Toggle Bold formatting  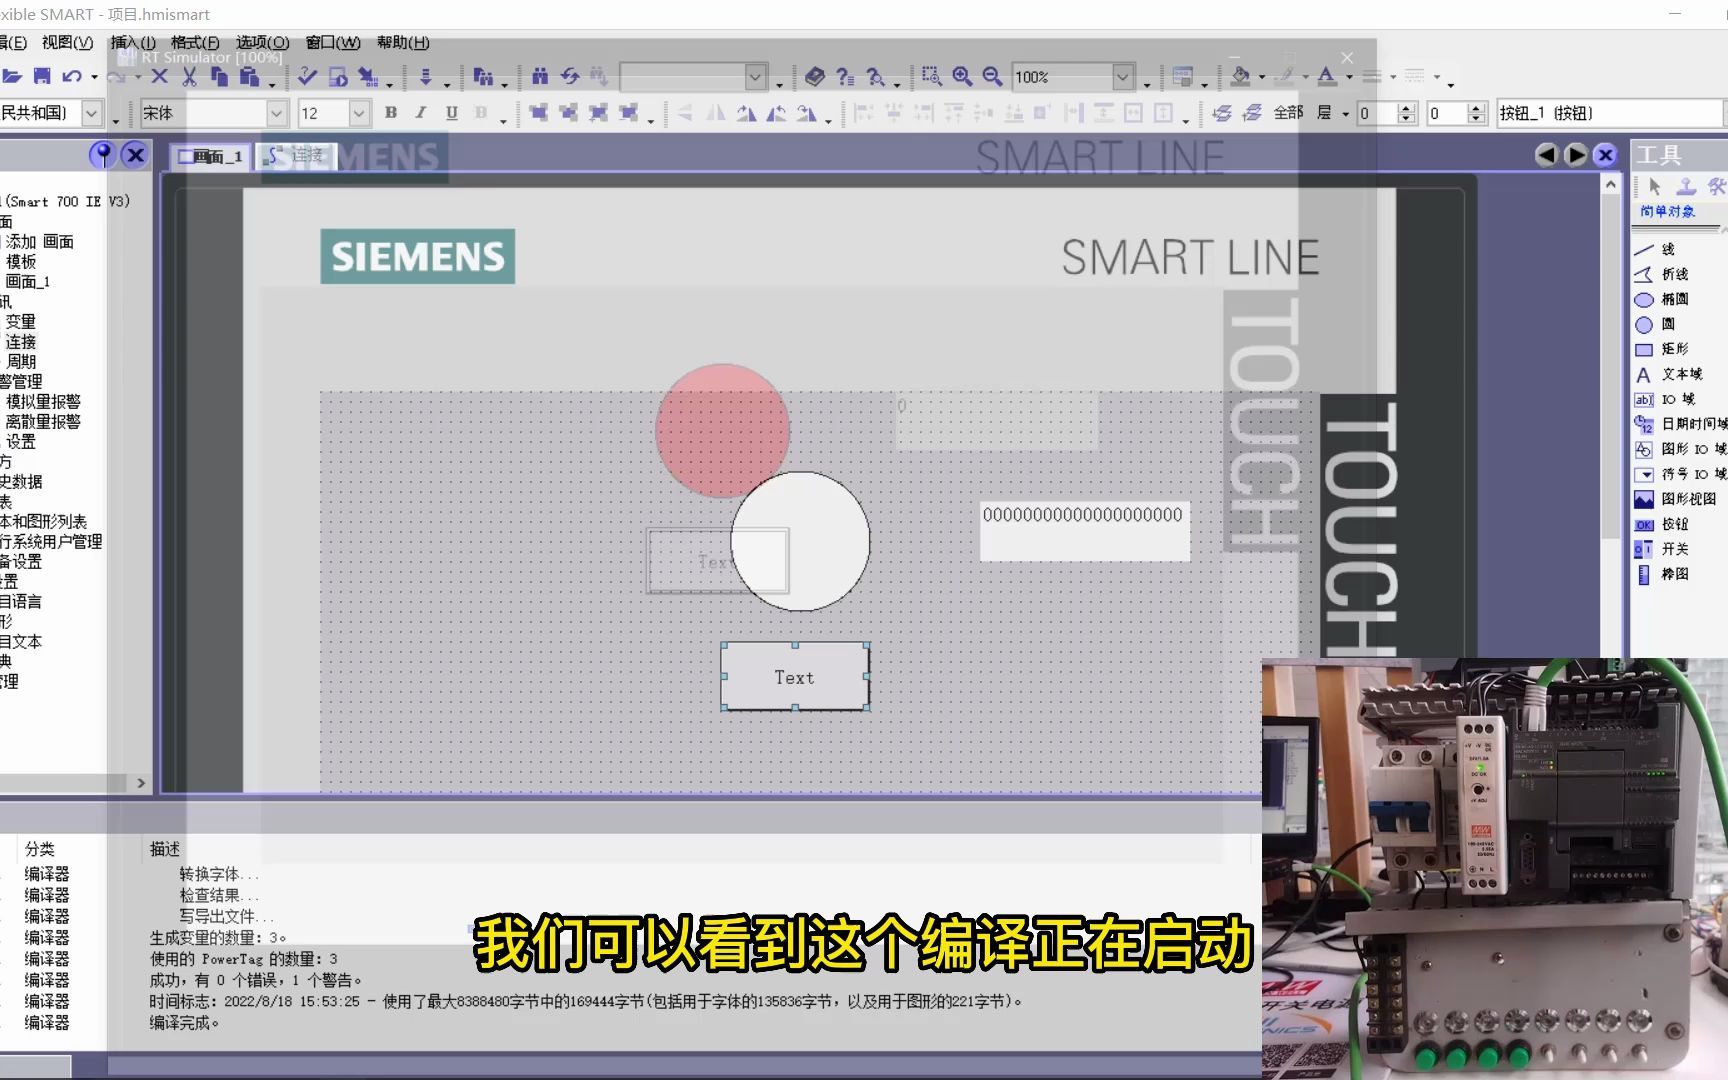tap(391, 113)
